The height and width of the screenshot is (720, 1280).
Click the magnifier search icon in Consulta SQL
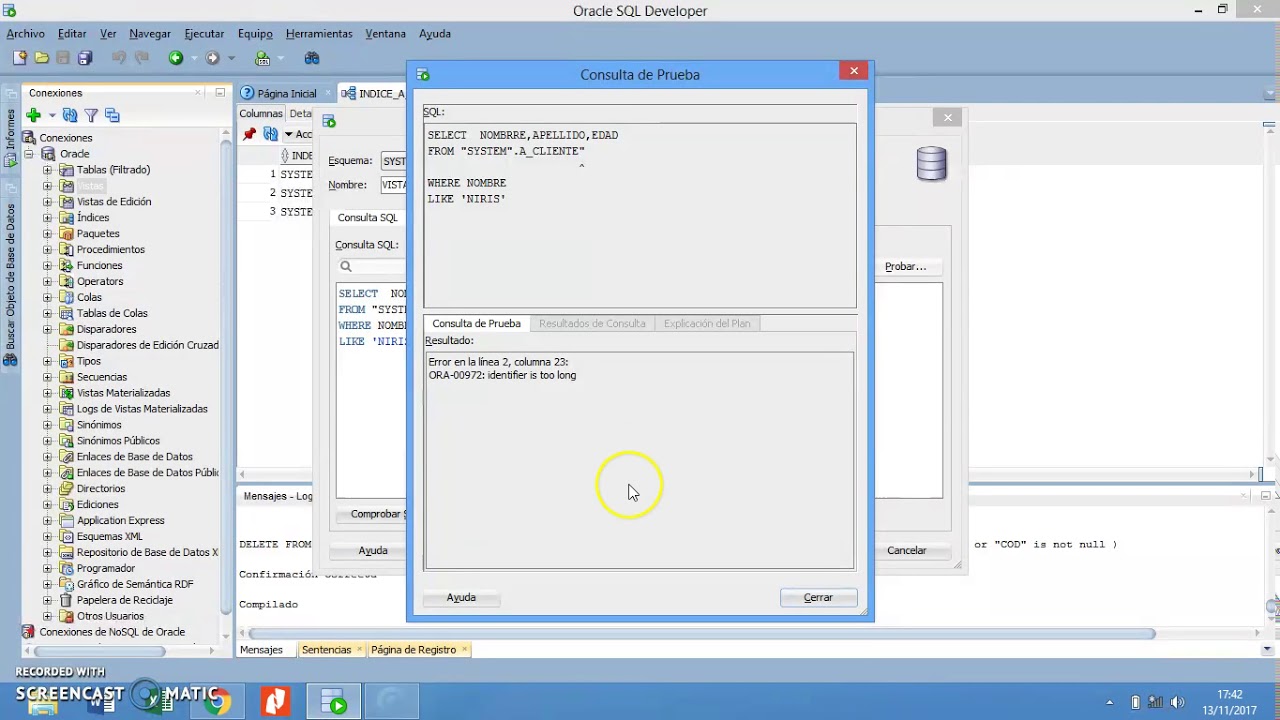[x=346, y=266]
